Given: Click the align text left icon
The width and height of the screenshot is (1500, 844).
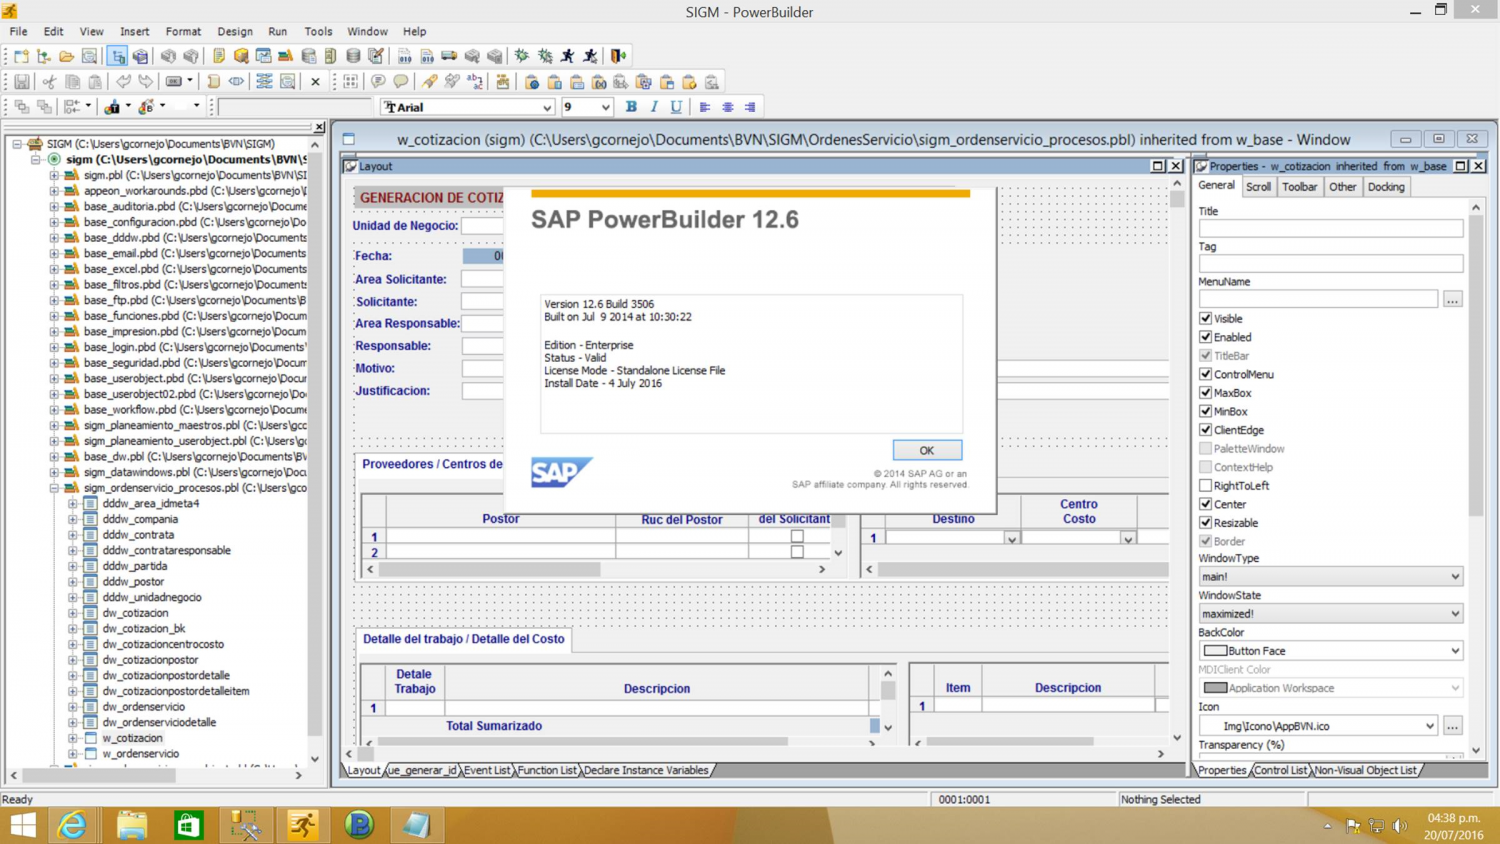Looking at the screenshot, I should click(705, 107).
